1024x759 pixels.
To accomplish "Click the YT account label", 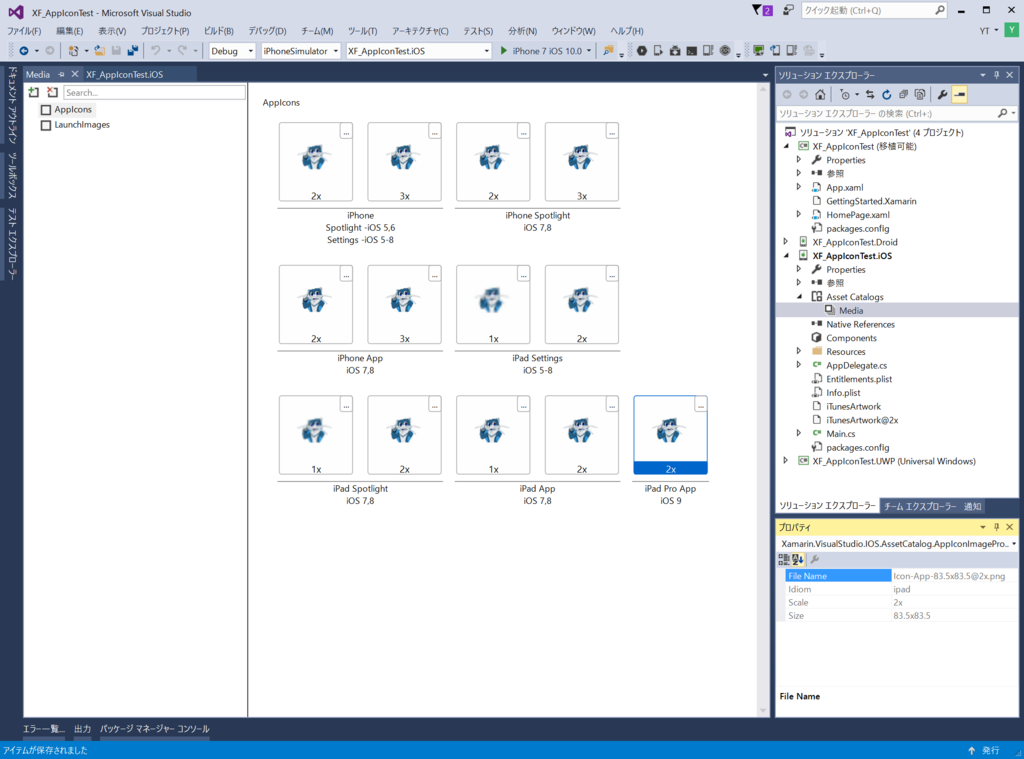I will 984,31.
